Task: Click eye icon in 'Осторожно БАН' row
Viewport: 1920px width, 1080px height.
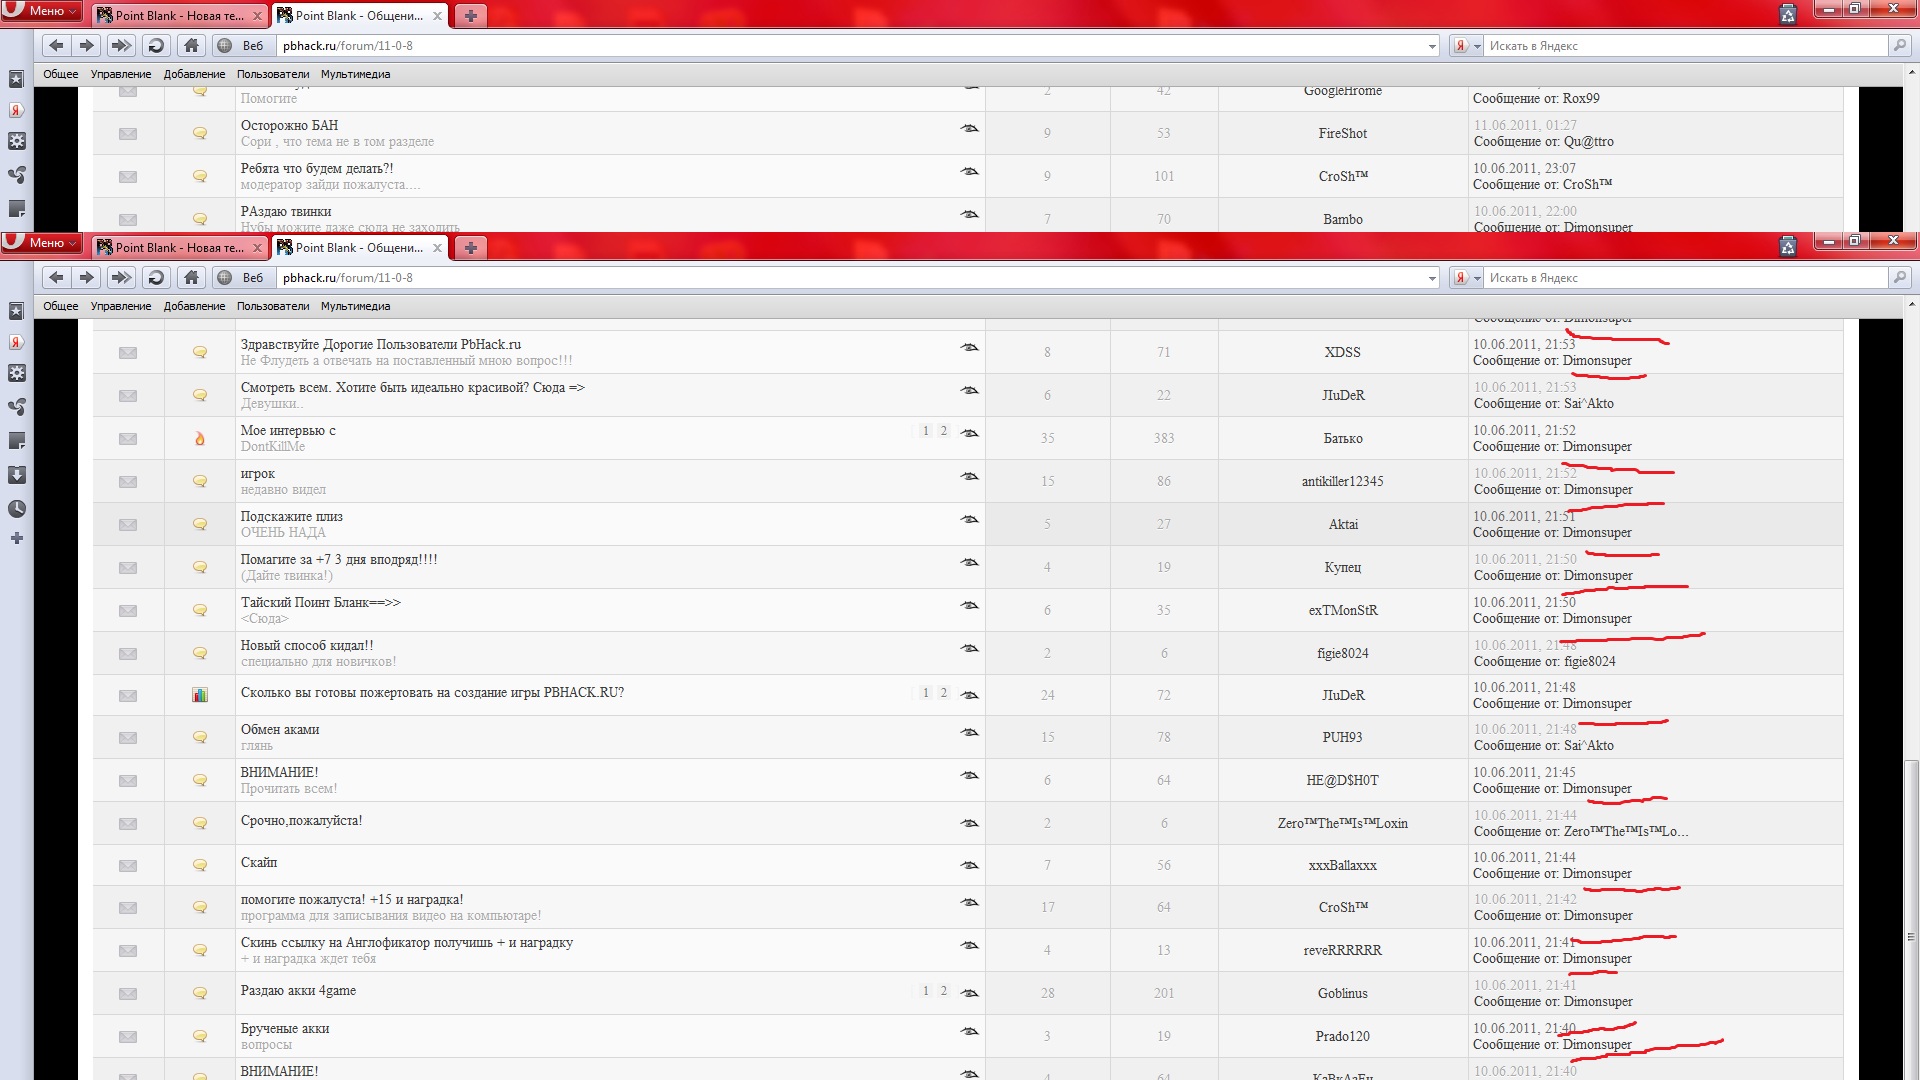Action: [969, 128]
